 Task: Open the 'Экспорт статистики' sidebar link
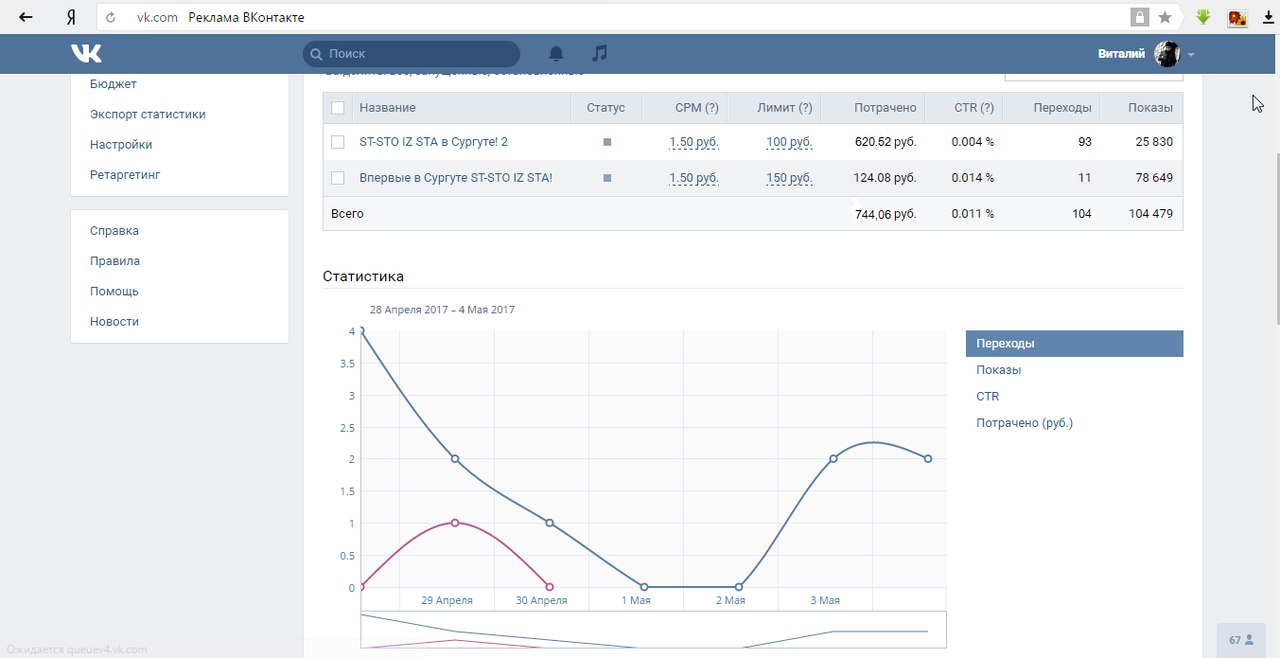tap(147, 114)
